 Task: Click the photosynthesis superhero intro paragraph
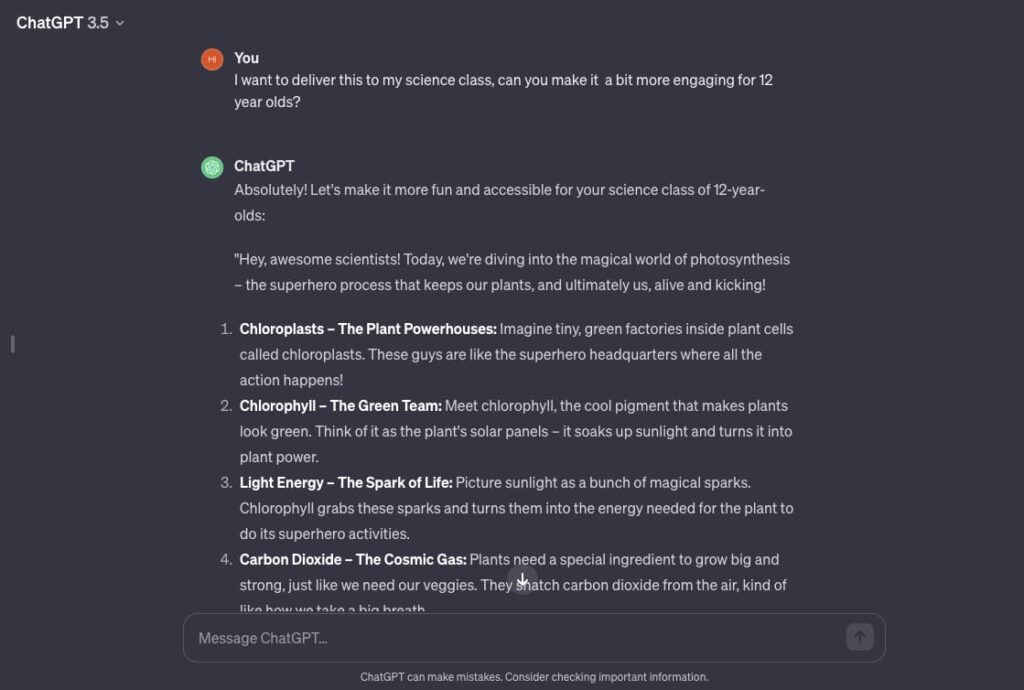tap(513, 271)
